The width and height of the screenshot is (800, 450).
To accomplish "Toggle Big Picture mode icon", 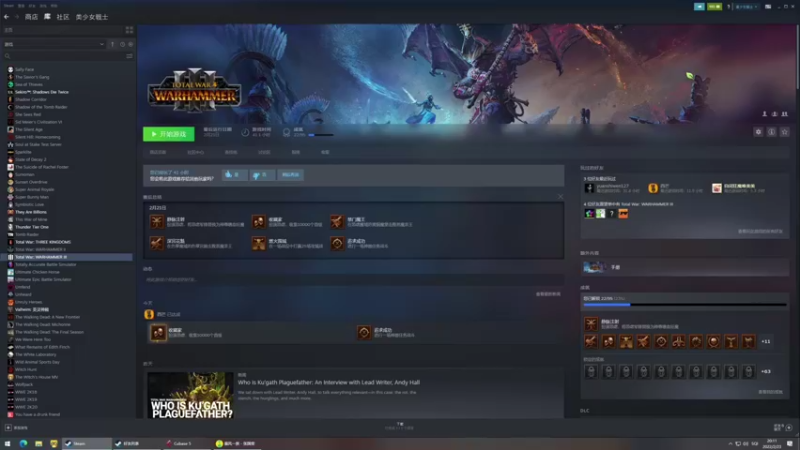I will tap(768, 7).
